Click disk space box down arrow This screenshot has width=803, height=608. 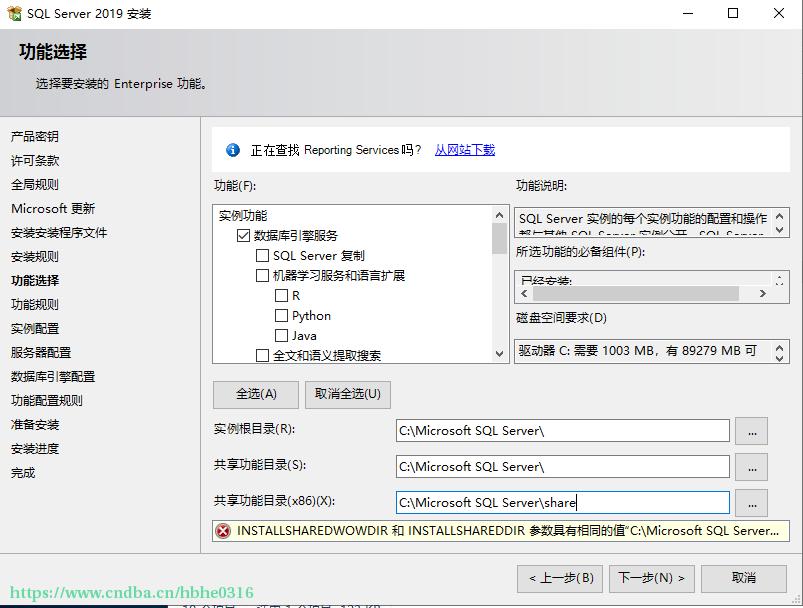click(x=779, y=358)
